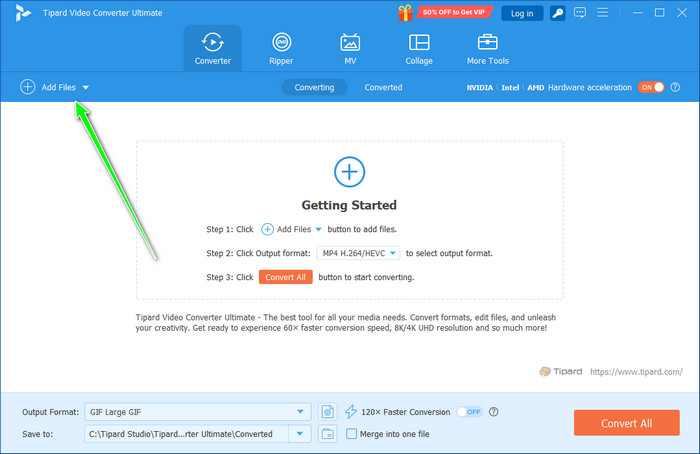Viewport: 700px width, 454px height.
Task: Click the Log in button
Action: 522,13
